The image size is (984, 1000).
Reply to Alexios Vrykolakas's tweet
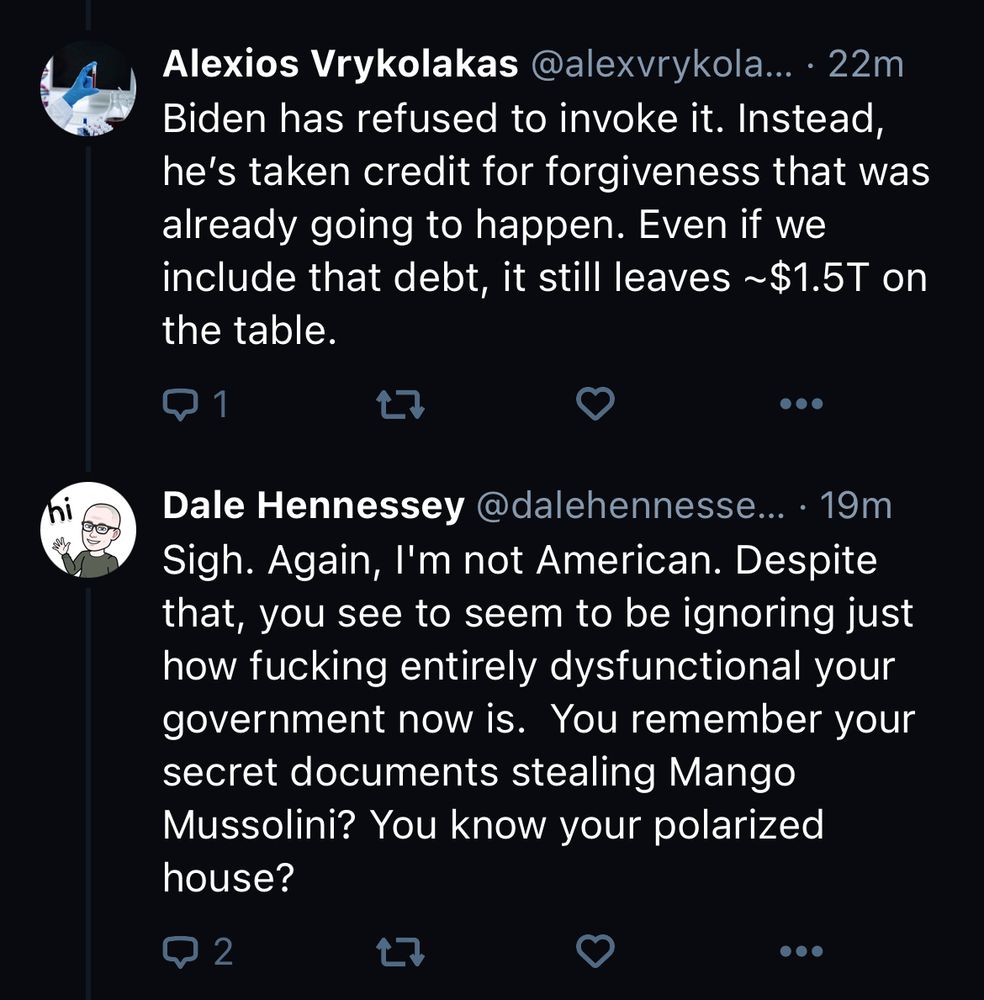[181, 405]
